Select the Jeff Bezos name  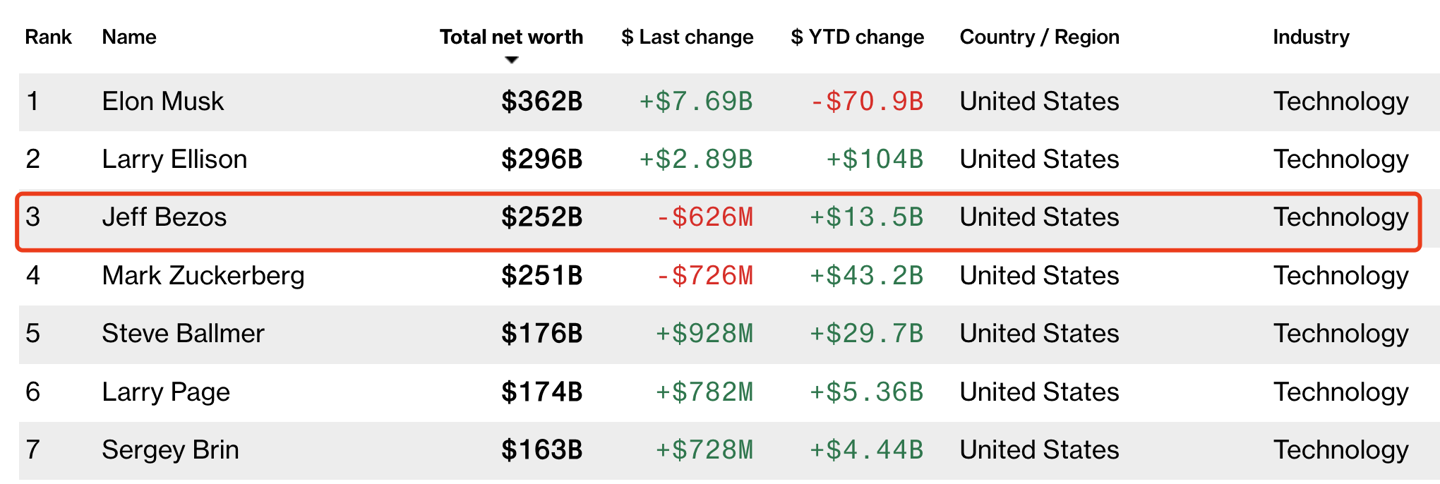164,217
